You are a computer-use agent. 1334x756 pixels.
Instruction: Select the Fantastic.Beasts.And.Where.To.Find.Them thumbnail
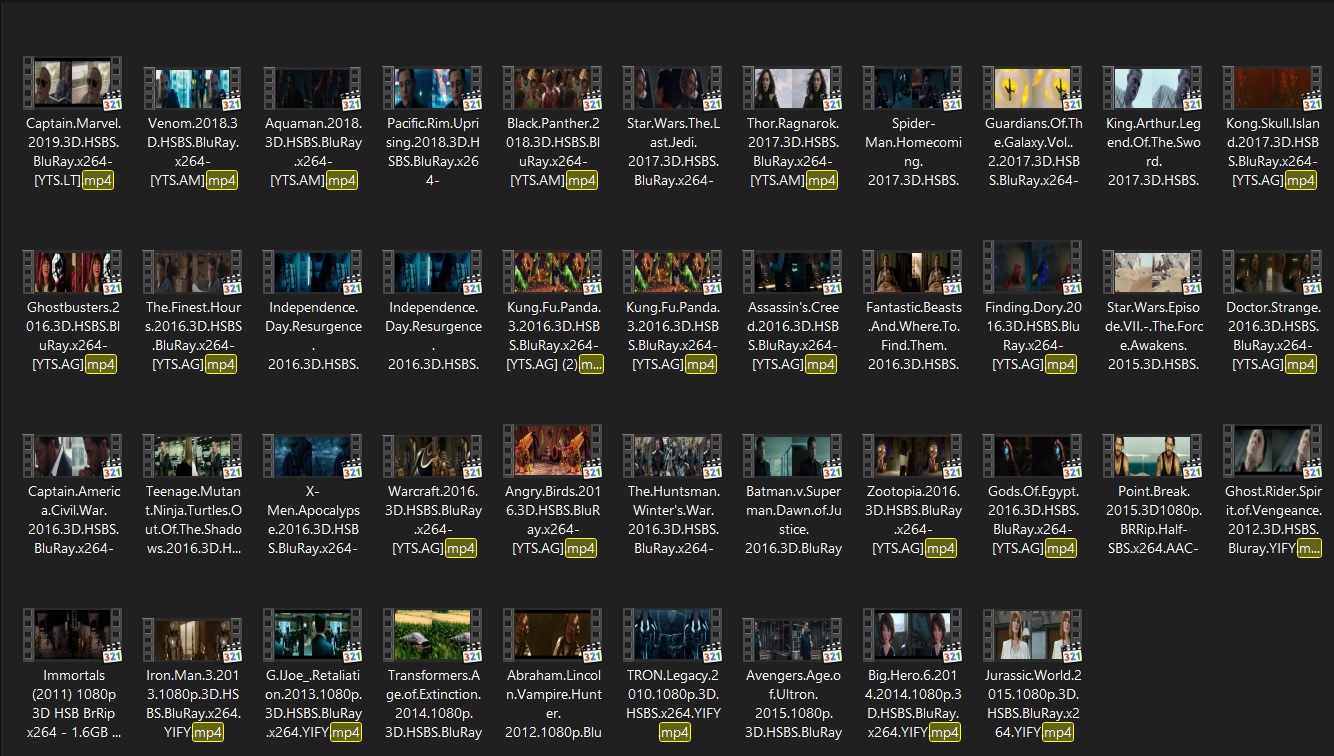[x=912, y=272]
